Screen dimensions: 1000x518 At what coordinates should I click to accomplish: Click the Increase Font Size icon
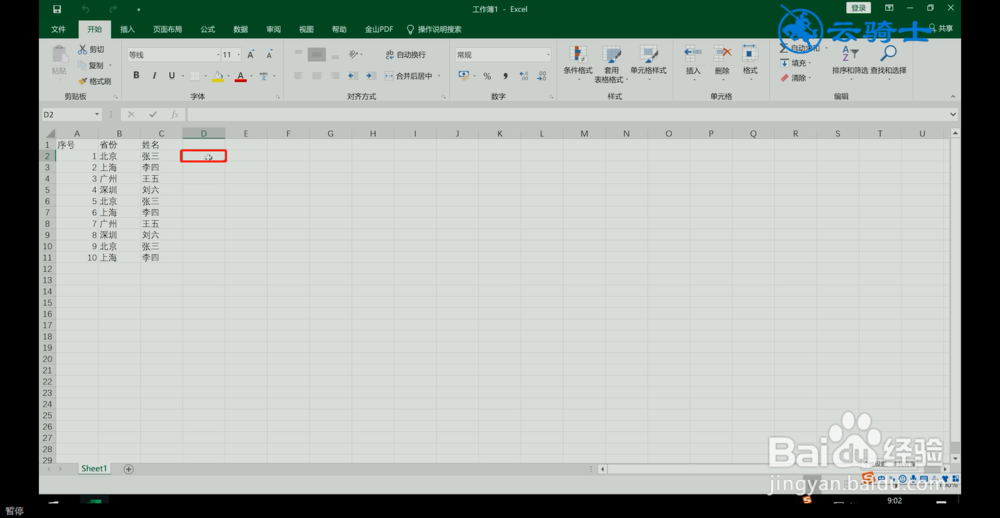[x=251, y=55]
